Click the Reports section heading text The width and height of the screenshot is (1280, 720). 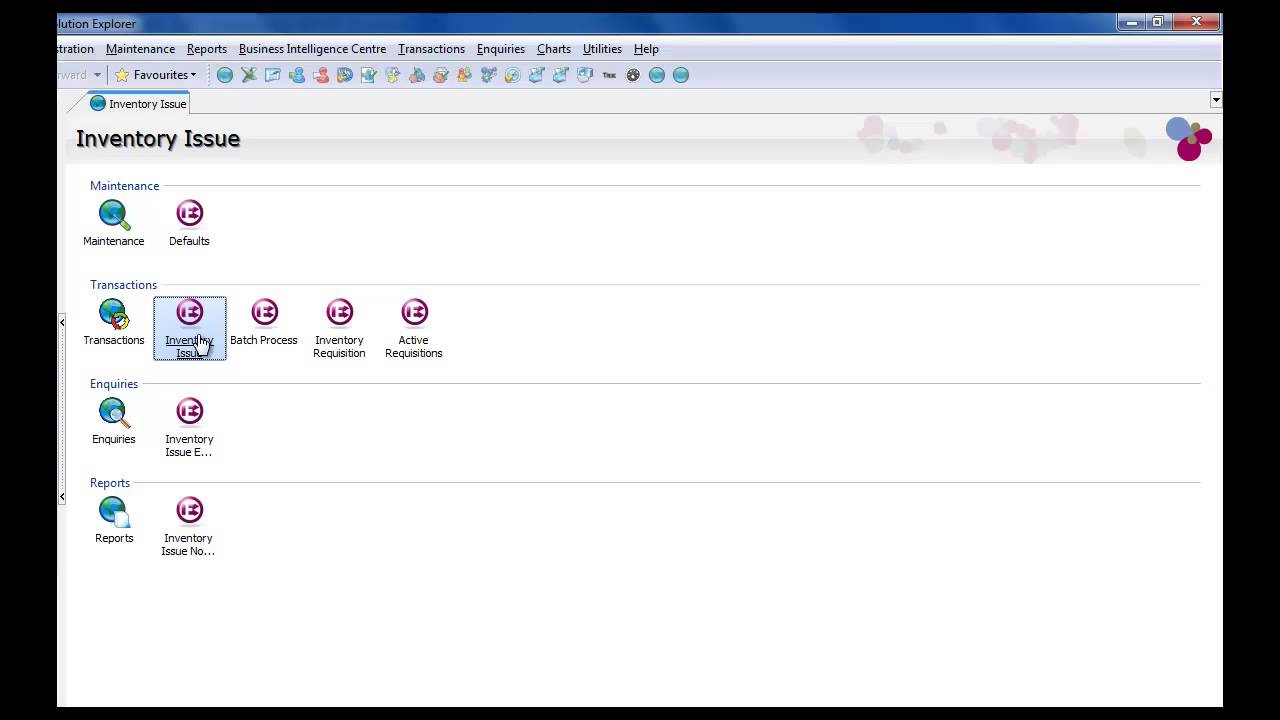pos(110,483)
